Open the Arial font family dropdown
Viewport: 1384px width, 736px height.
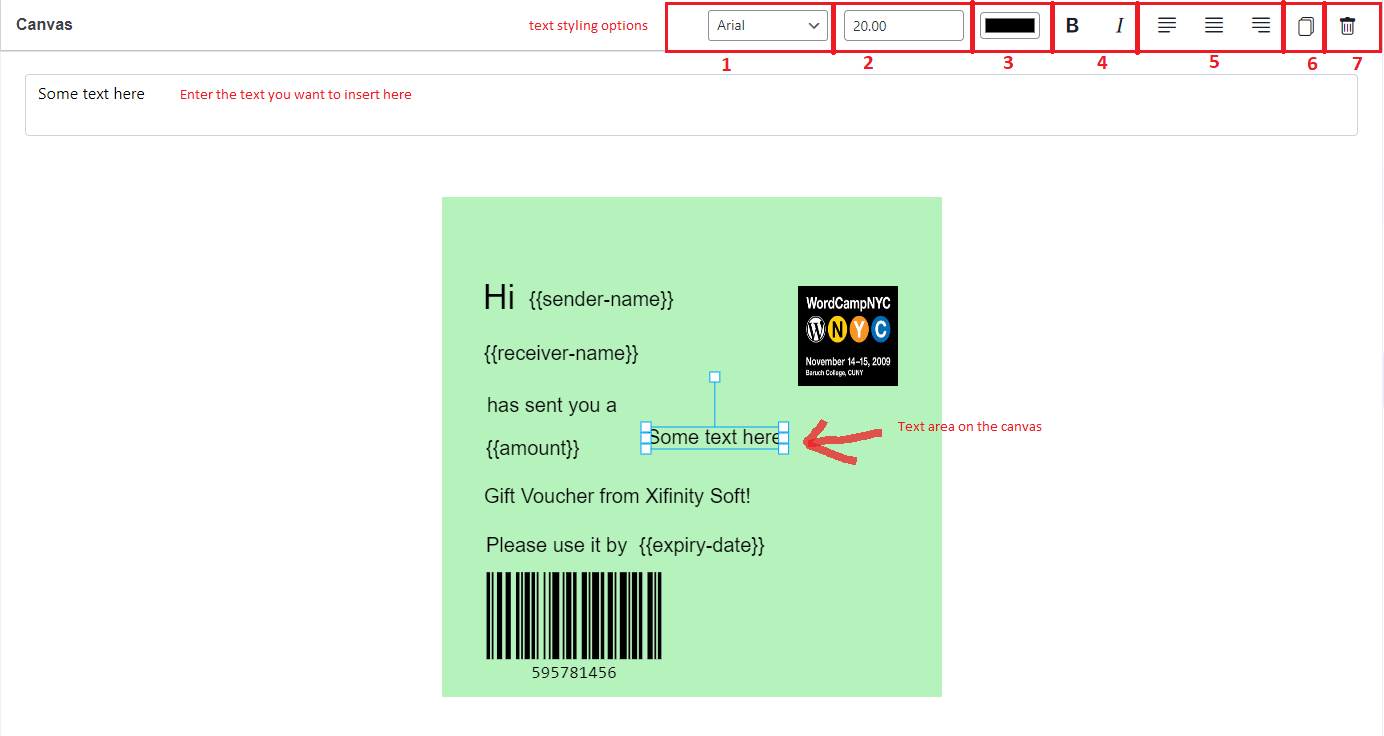coord(768,26)
